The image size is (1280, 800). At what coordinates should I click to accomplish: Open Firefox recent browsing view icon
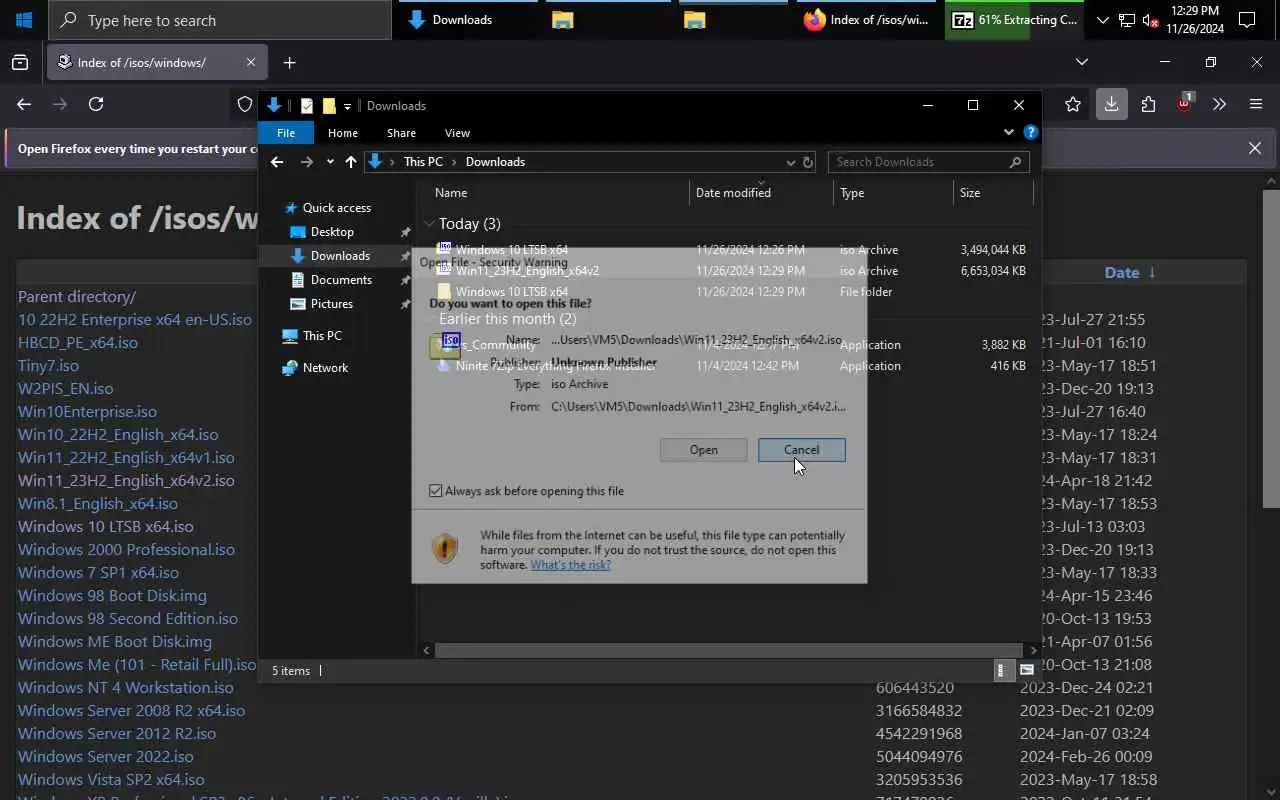click(20, 62)
